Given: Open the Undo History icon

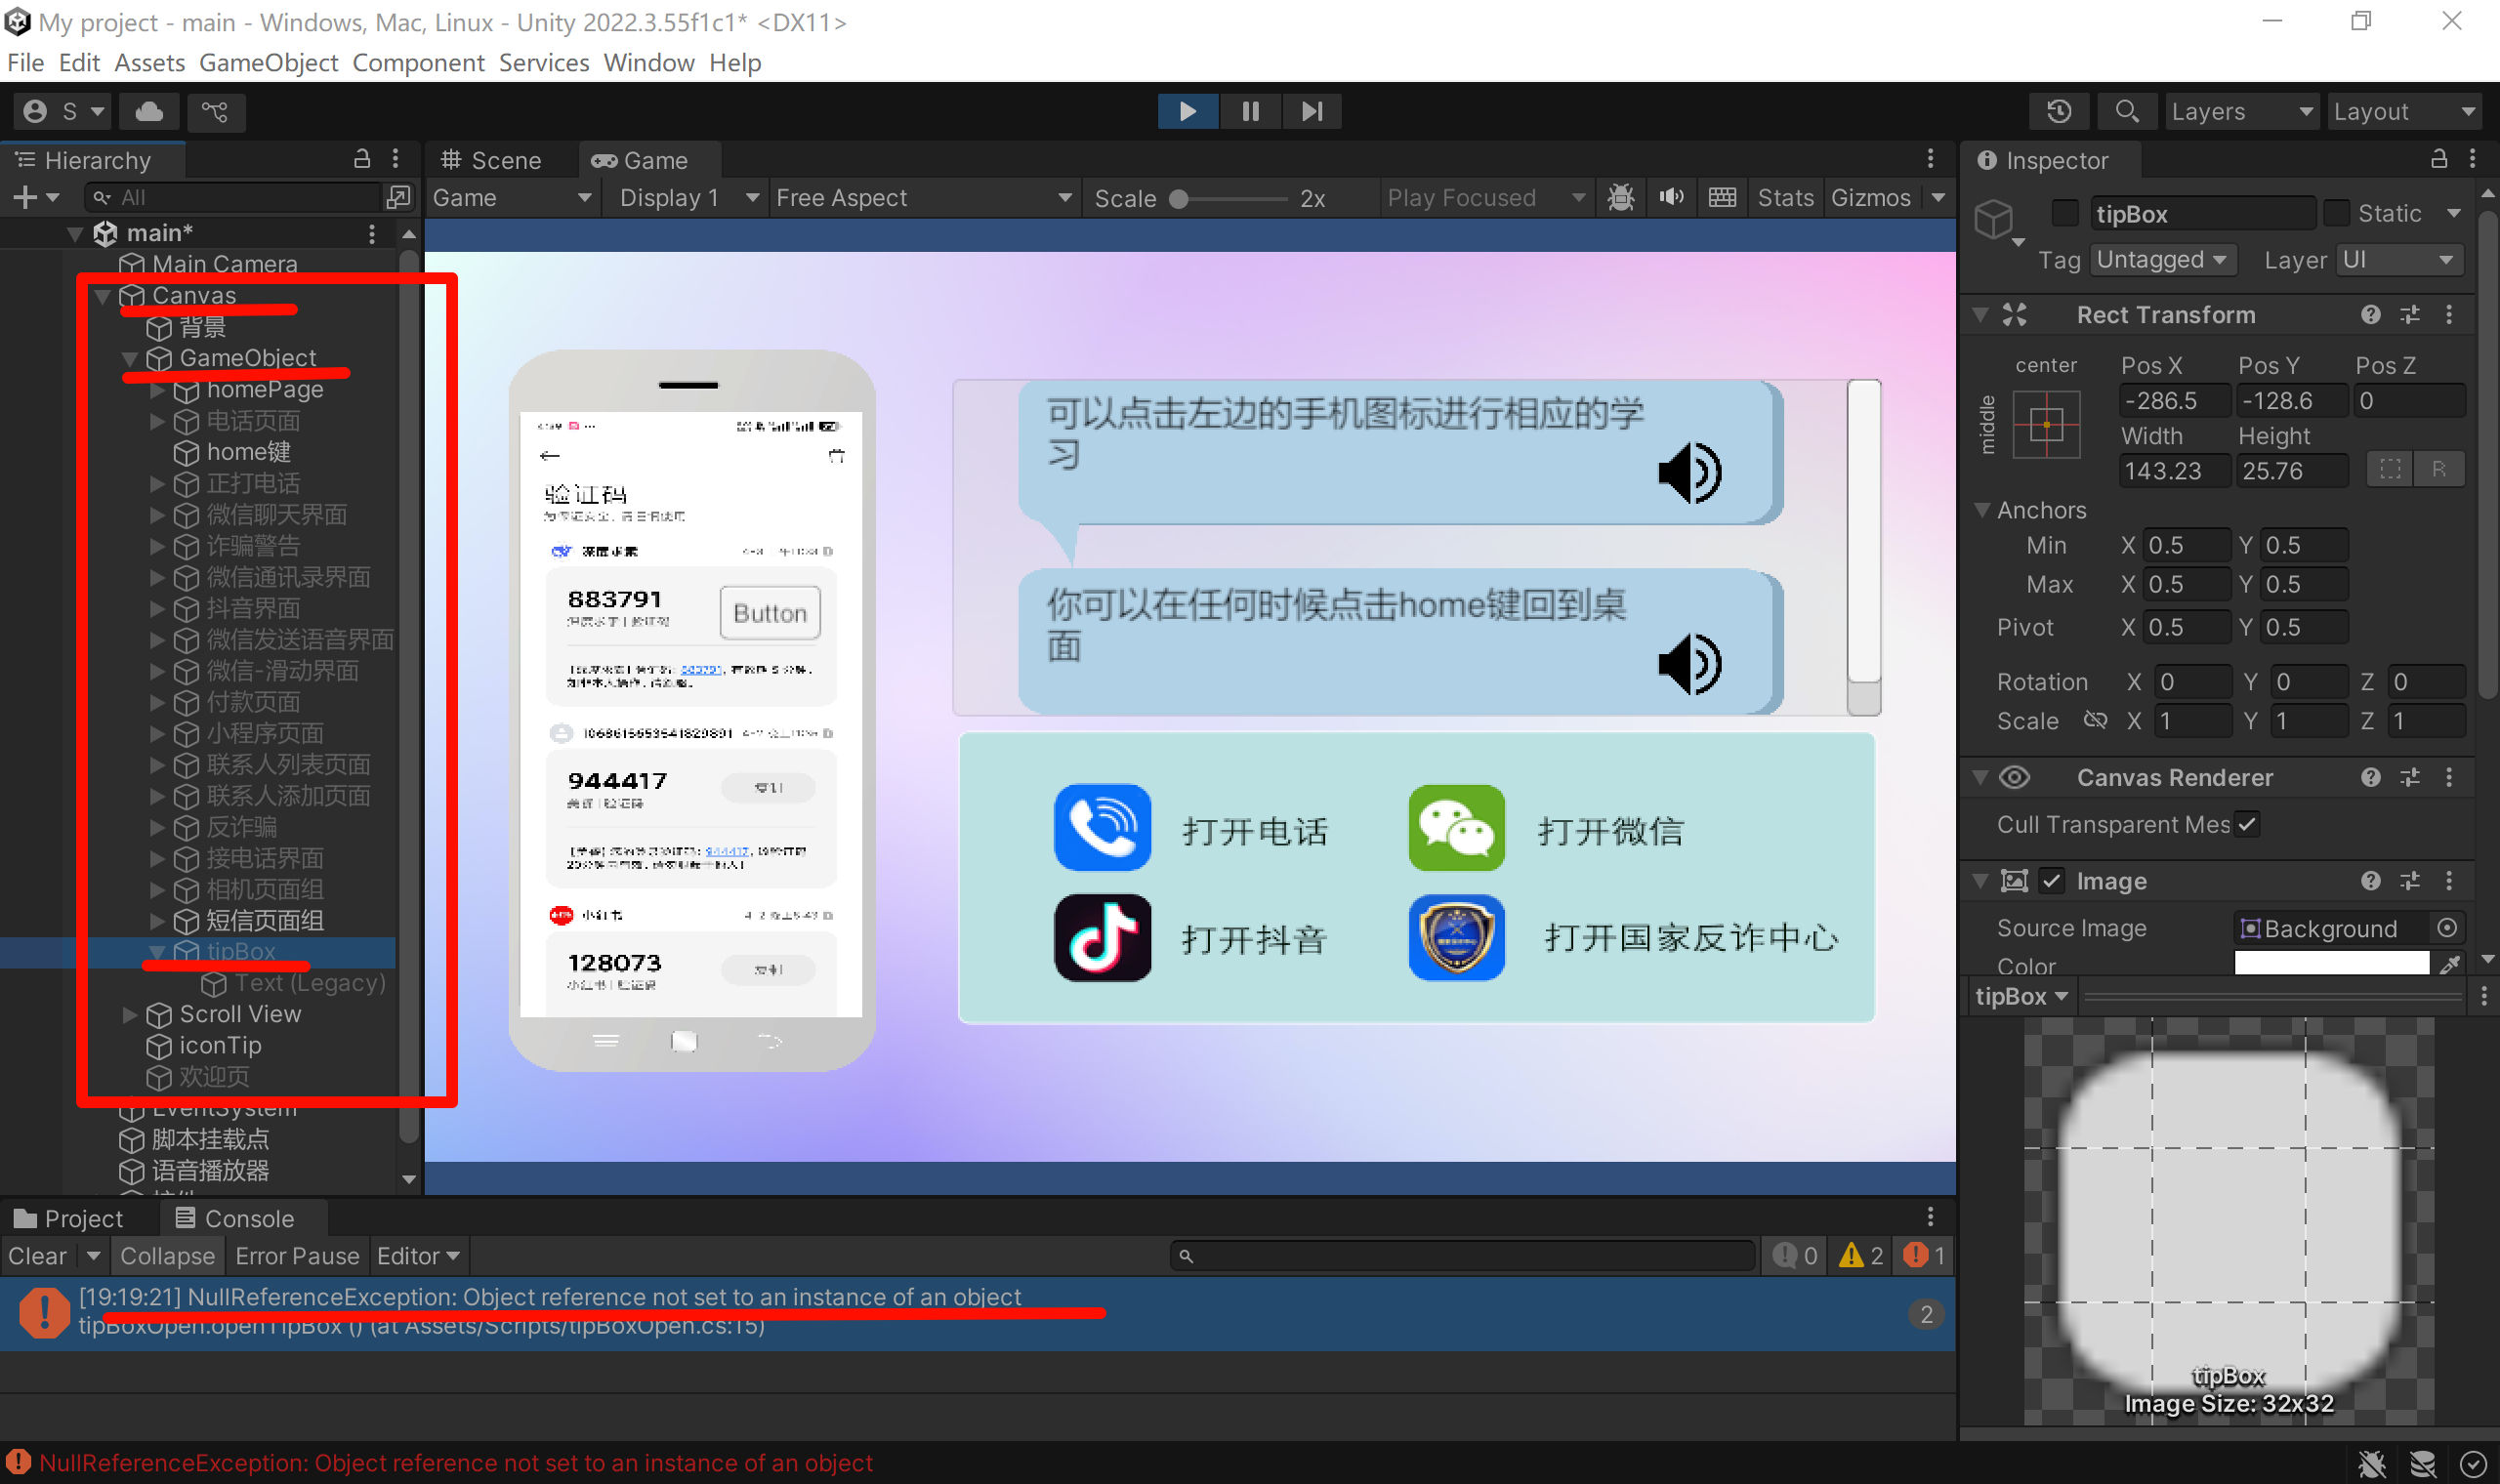Looking at the screenshot, I should (x=2058, y=111).
